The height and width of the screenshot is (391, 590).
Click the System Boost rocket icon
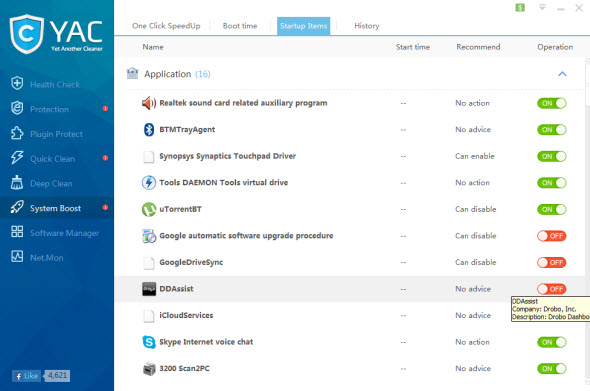coord(17,207)
